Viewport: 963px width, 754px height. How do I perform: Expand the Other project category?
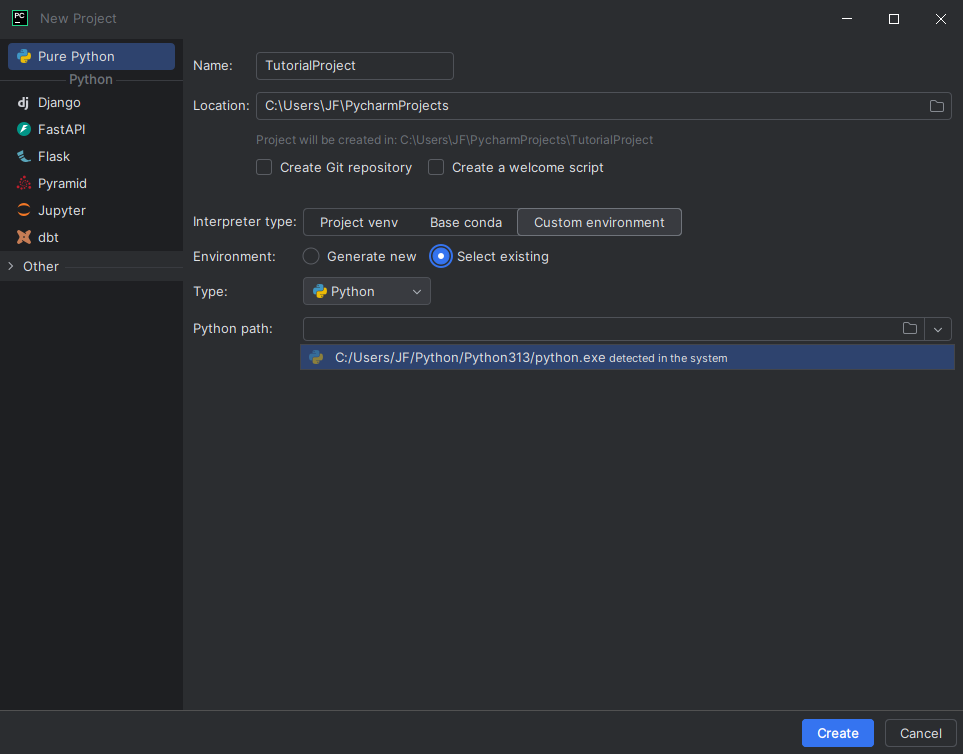(10, 266)
